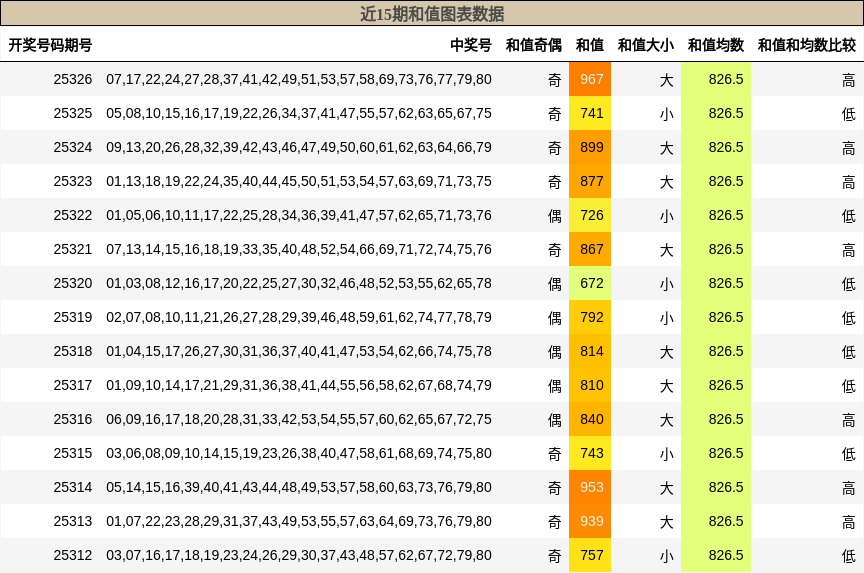Click the 和值 column header
Viewport: 864px width, 573px height.
click(x=590, y=45)
